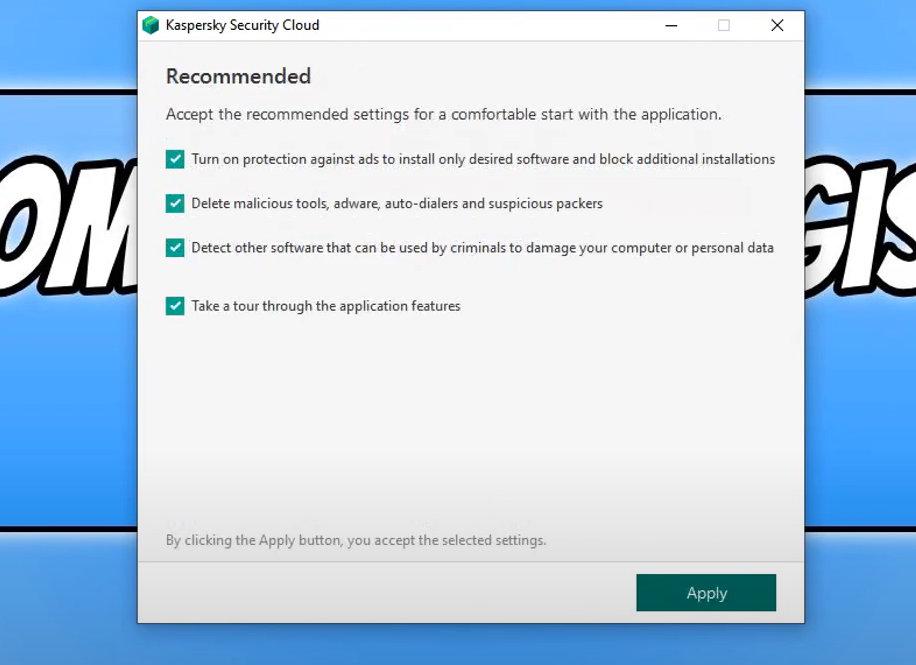Uncheck protection against ads checkbox
The height and width of the screenshot is (665, 916).
[x=175, y=159]
